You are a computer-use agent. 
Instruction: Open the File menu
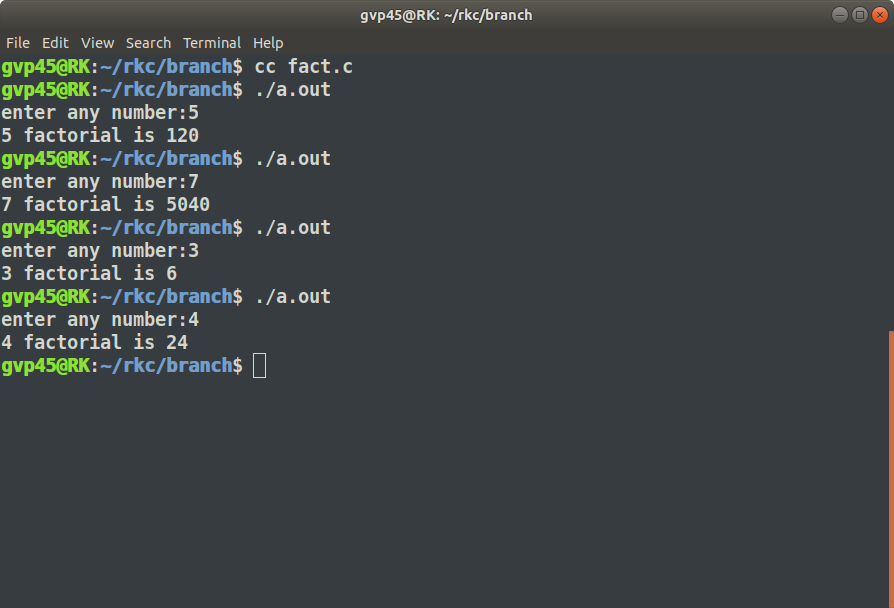17,43
